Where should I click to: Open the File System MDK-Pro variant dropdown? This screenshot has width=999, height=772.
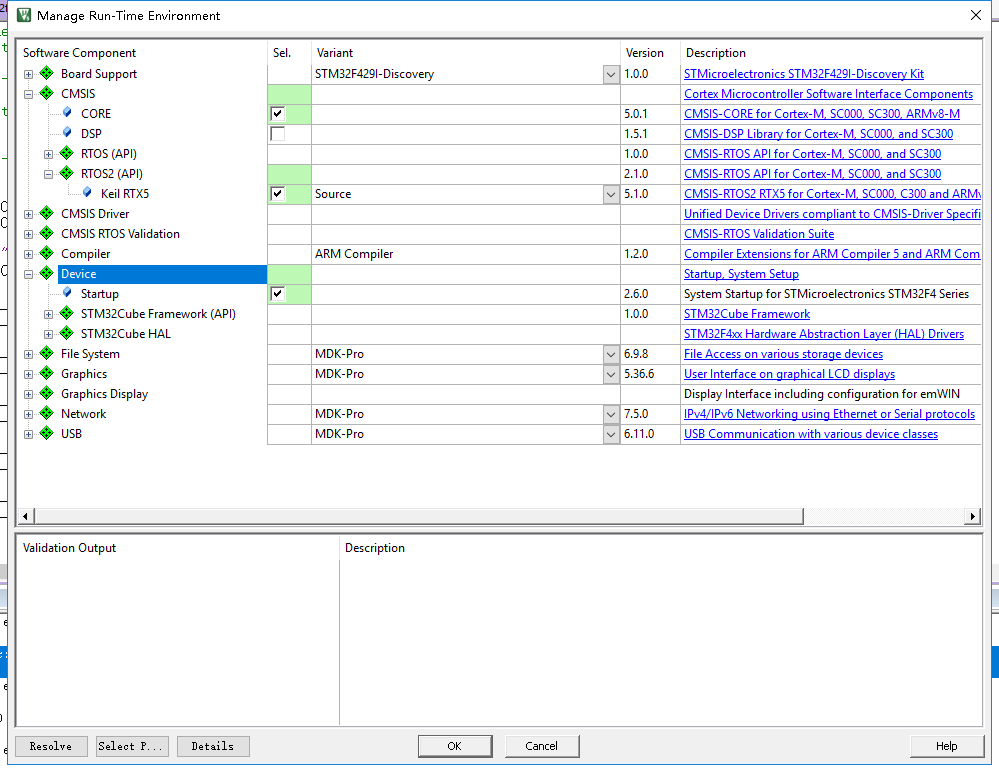611,354
